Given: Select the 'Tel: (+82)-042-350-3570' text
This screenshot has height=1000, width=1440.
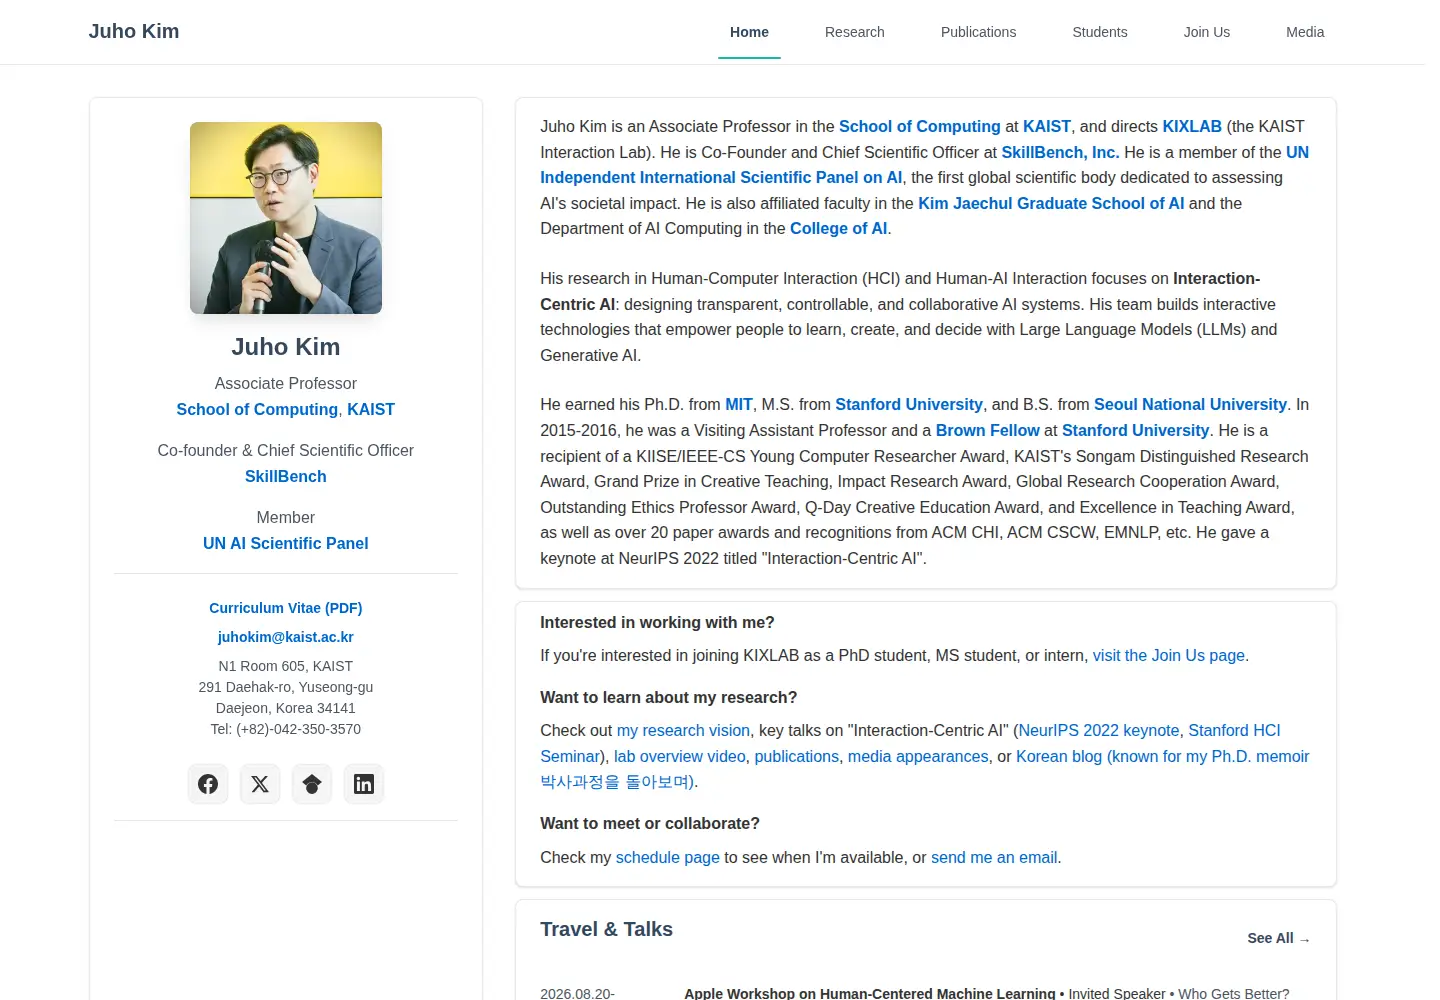Looking at the screenshot, I should pos(286,729).
